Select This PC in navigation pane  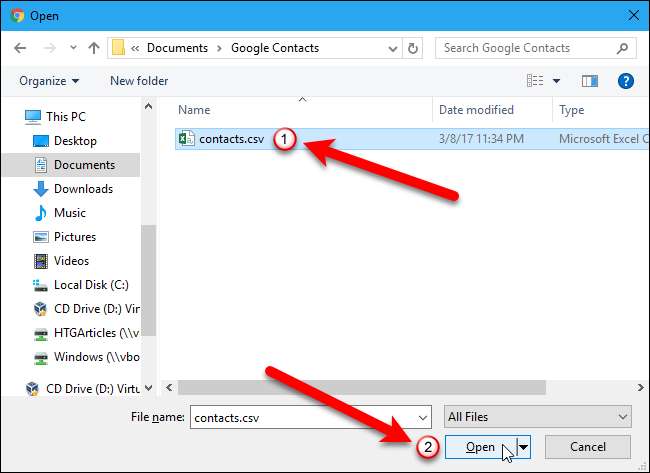coord(66,117)
